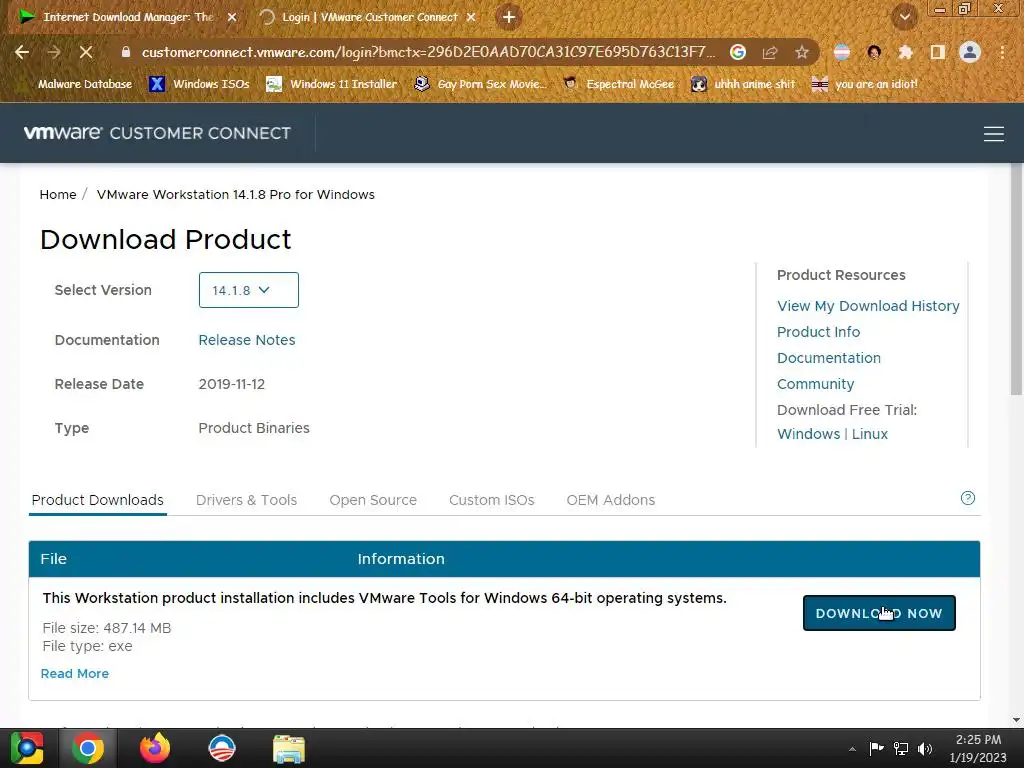The image size is (1024, 768).
Task: Click the VMware Customer Connect logo
Action: 157,133
